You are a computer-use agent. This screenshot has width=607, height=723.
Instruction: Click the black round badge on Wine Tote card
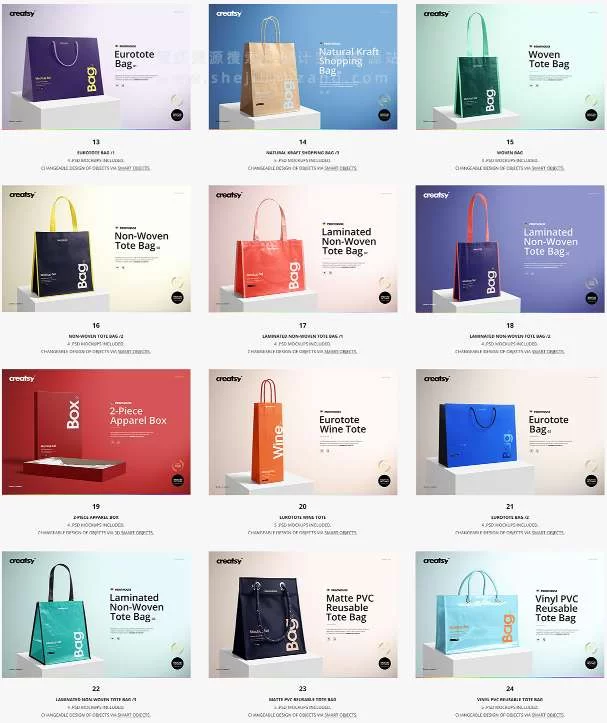(384, 480)
